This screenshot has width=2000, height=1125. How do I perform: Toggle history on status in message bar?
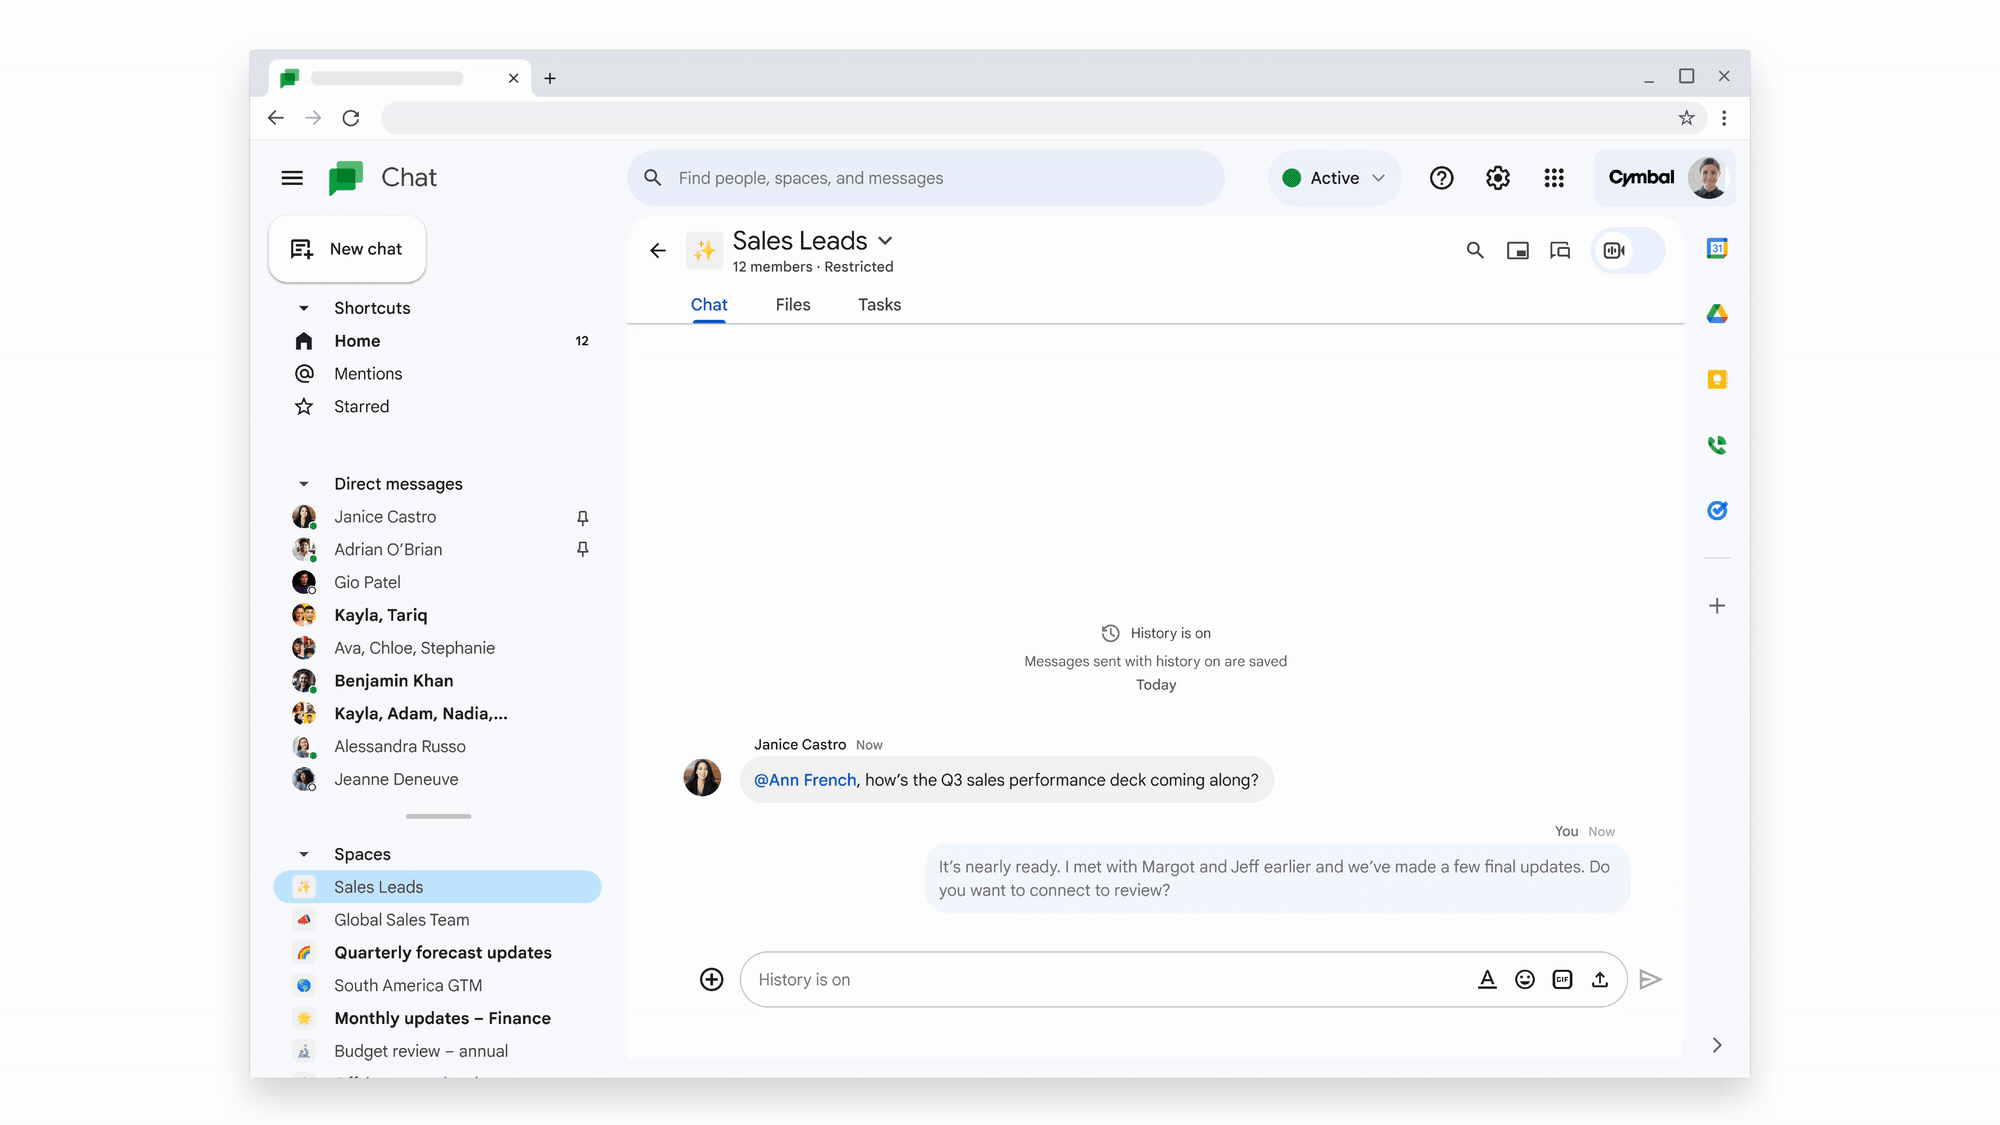[x=802, y=978]
